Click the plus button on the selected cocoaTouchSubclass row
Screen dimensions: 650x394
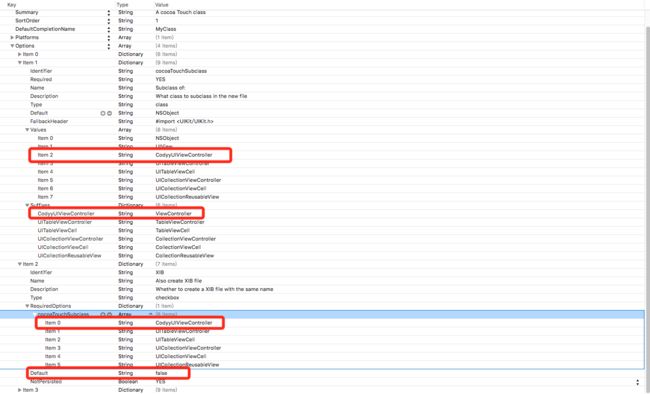tap(103, 314)
